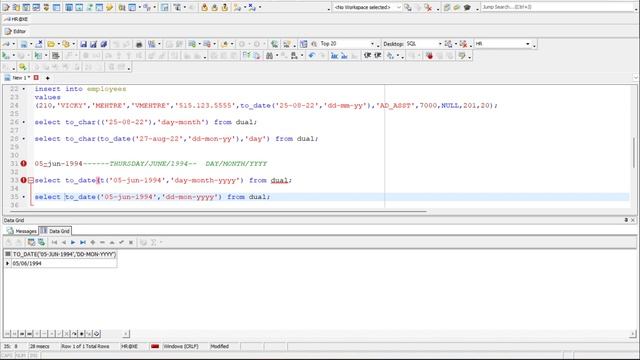Click the 'Modified' status bar entry

(220, 347)
